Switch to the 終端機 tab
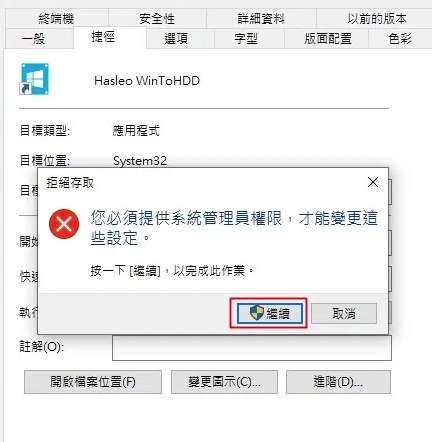Screen dimensions: 432x442 56,19
